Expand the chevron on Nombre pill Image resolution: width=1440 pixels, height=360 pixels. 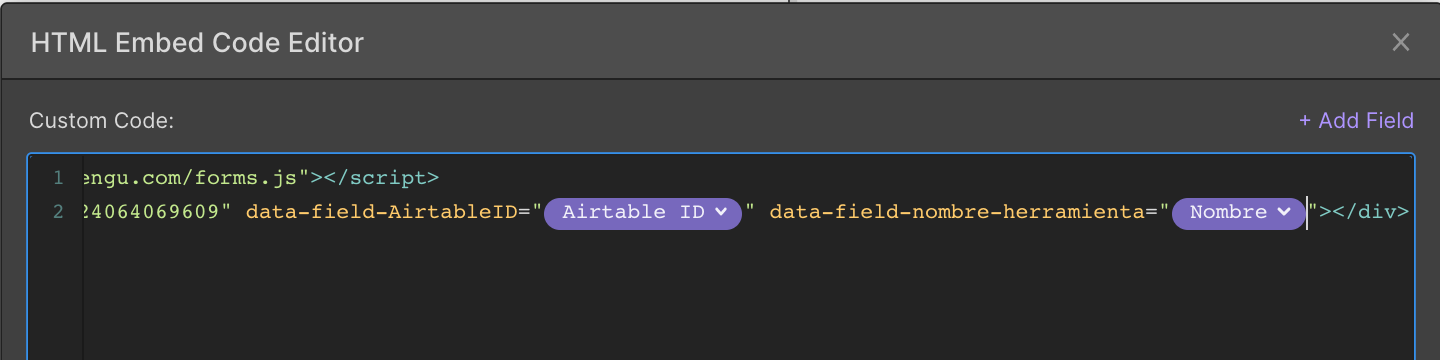pyautogui.click(x=1284, y=212)
